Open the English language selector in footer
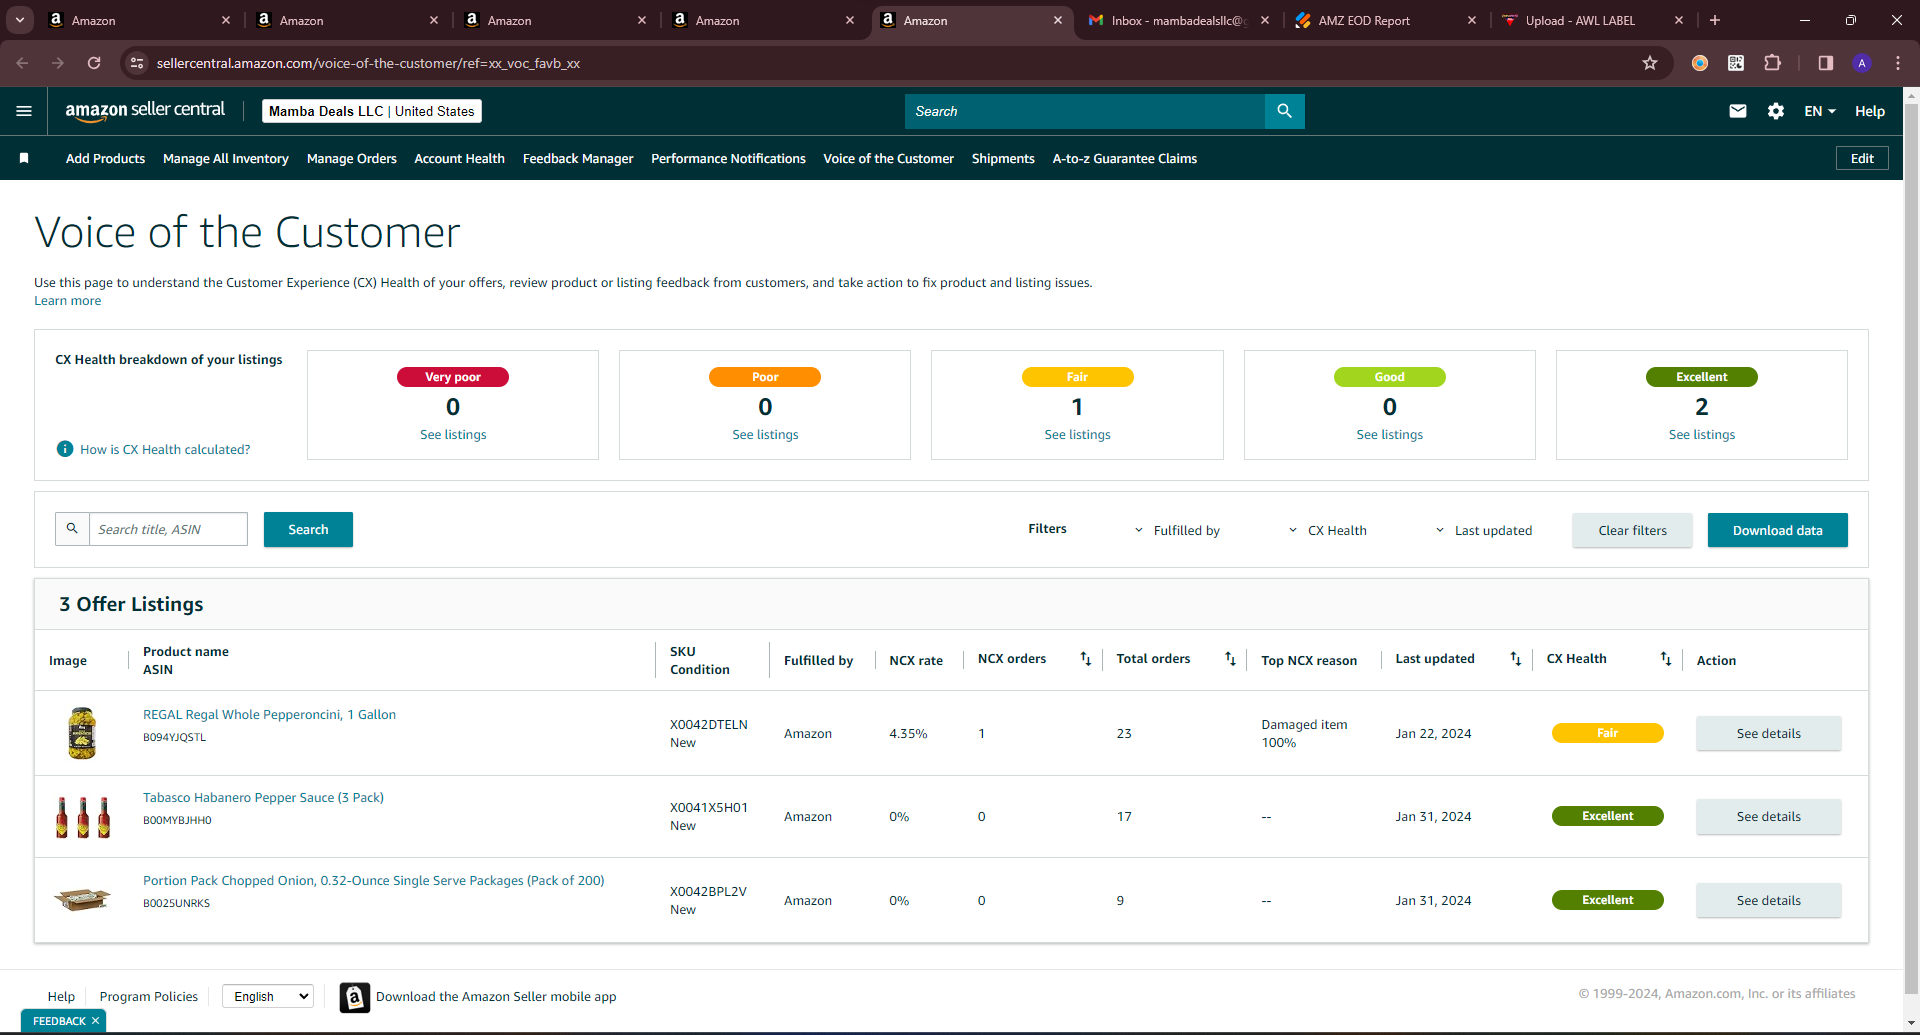Screen dimensions: 1920x1035 268,996
